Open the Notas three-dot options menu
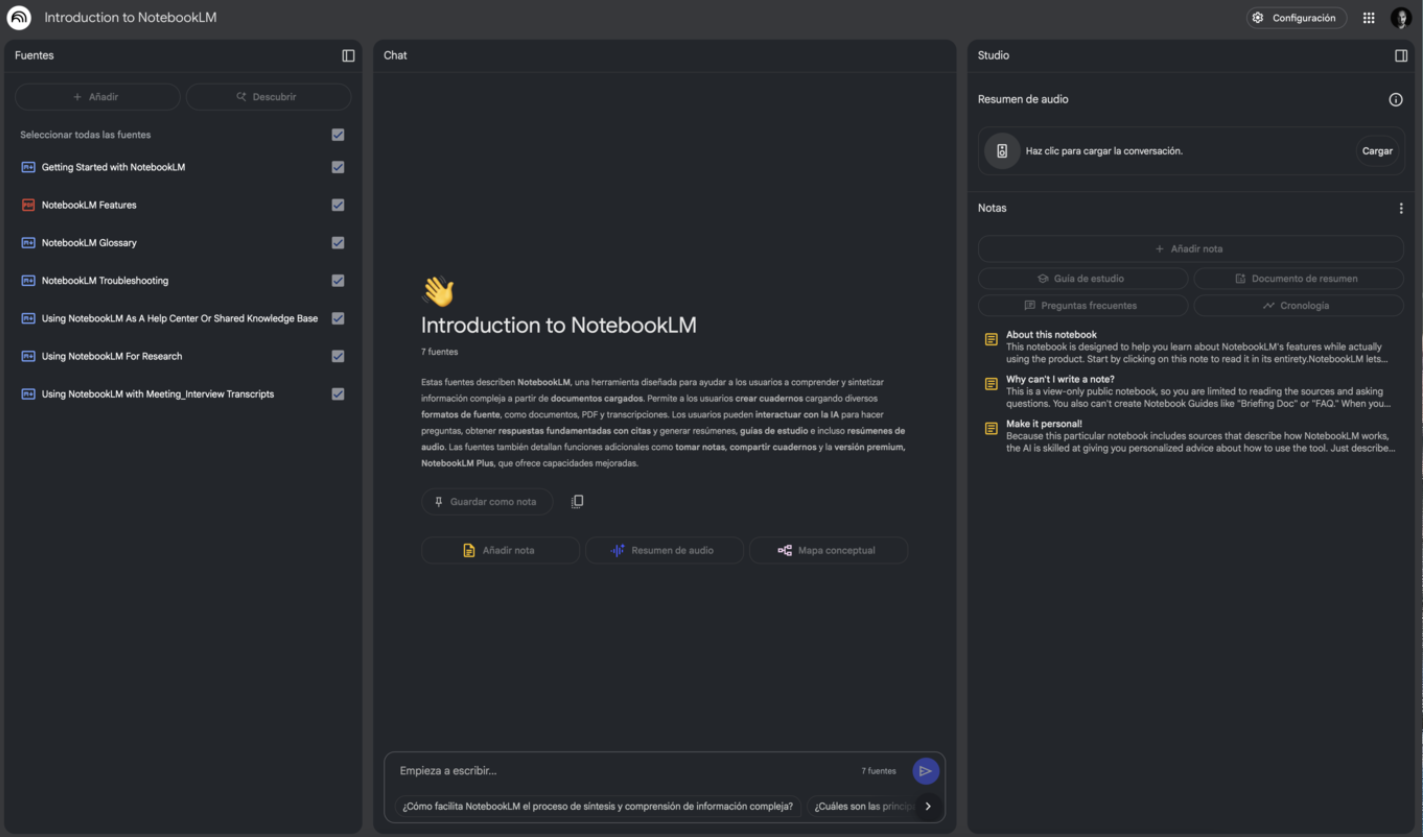 1401,209
